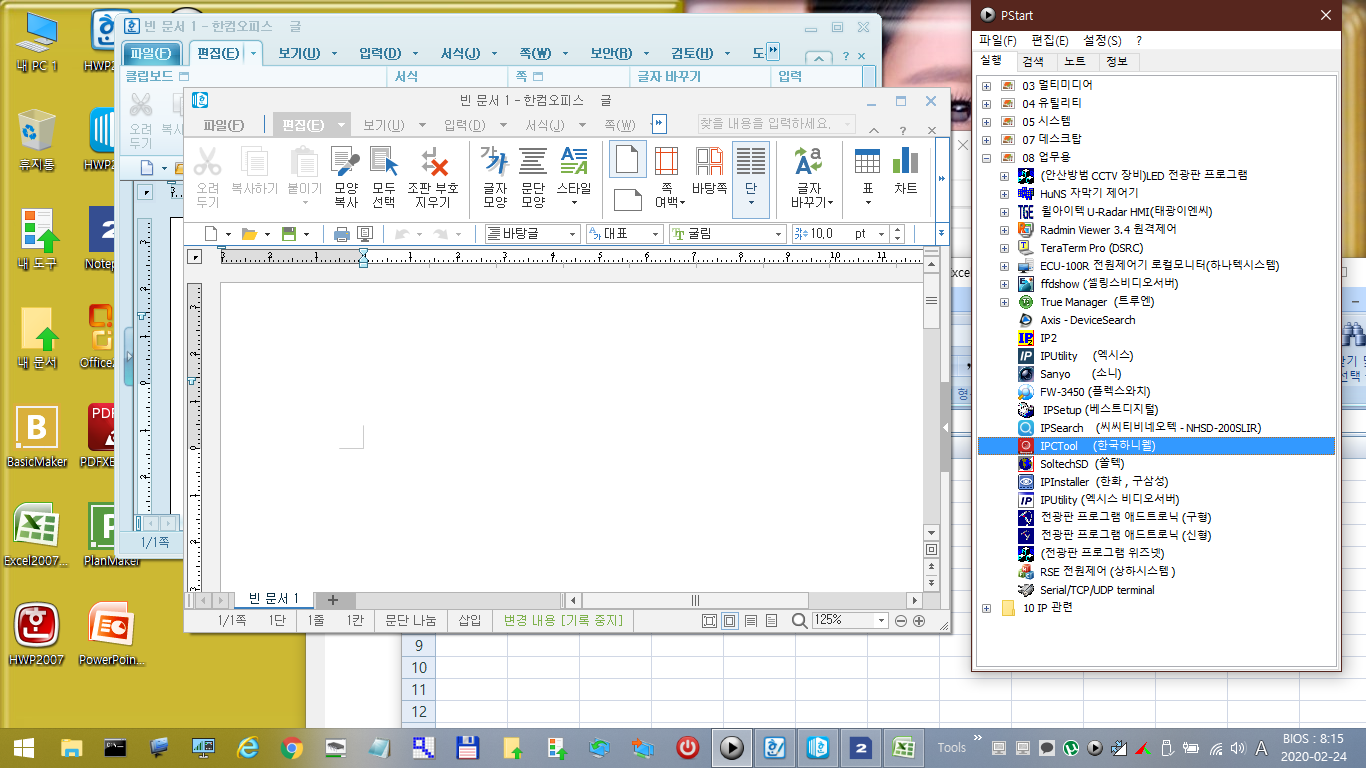Click the print icon in toolbar
The width and height of the screenshot is (1366, 768).
[x=342, y=234]
